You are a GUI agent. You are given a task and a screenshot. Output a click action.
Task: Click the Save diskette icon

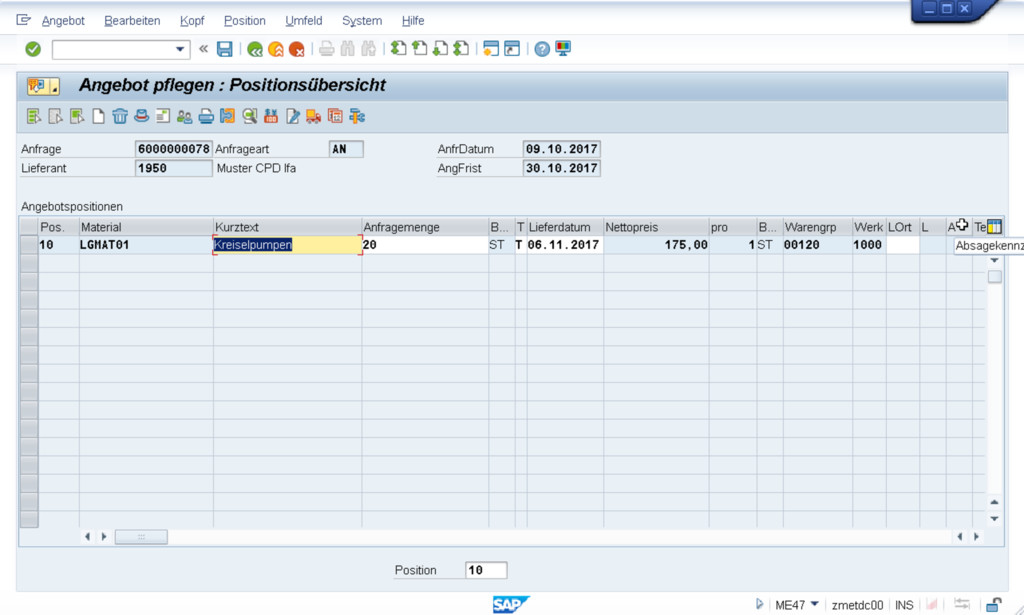[225, 49]
